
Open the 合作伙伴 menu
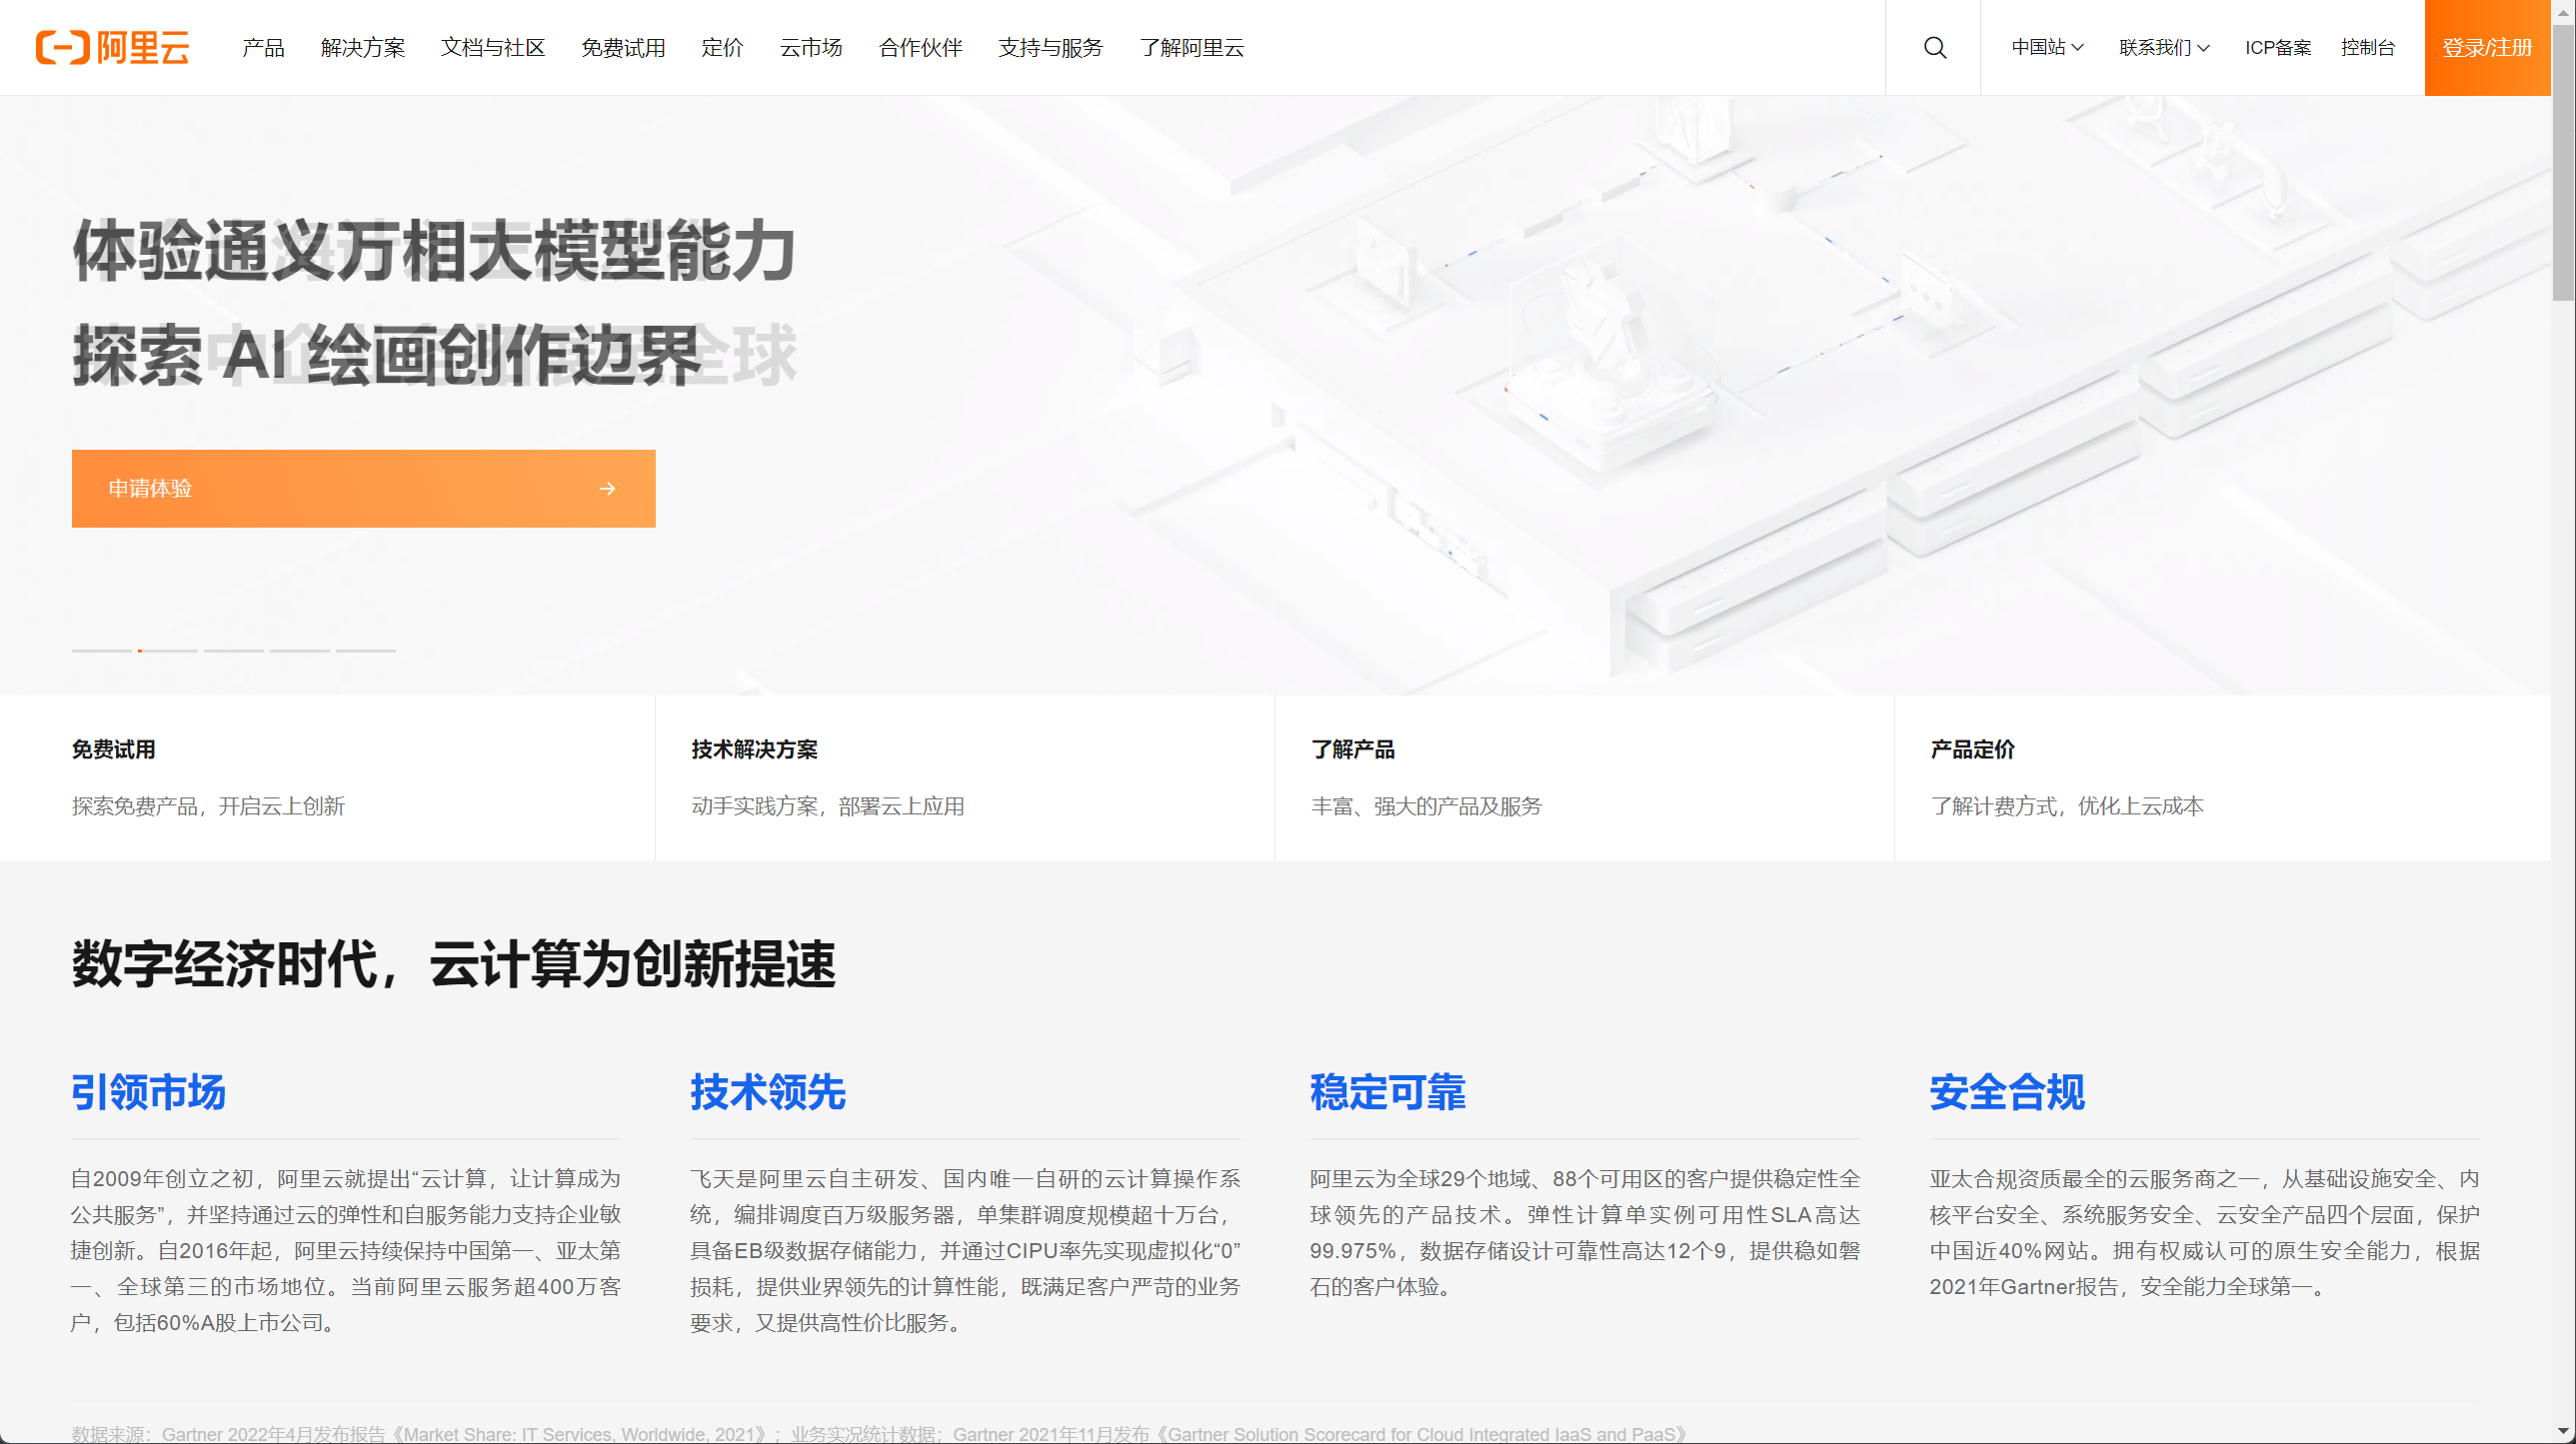pyautogui.click(x=920, y=47)
